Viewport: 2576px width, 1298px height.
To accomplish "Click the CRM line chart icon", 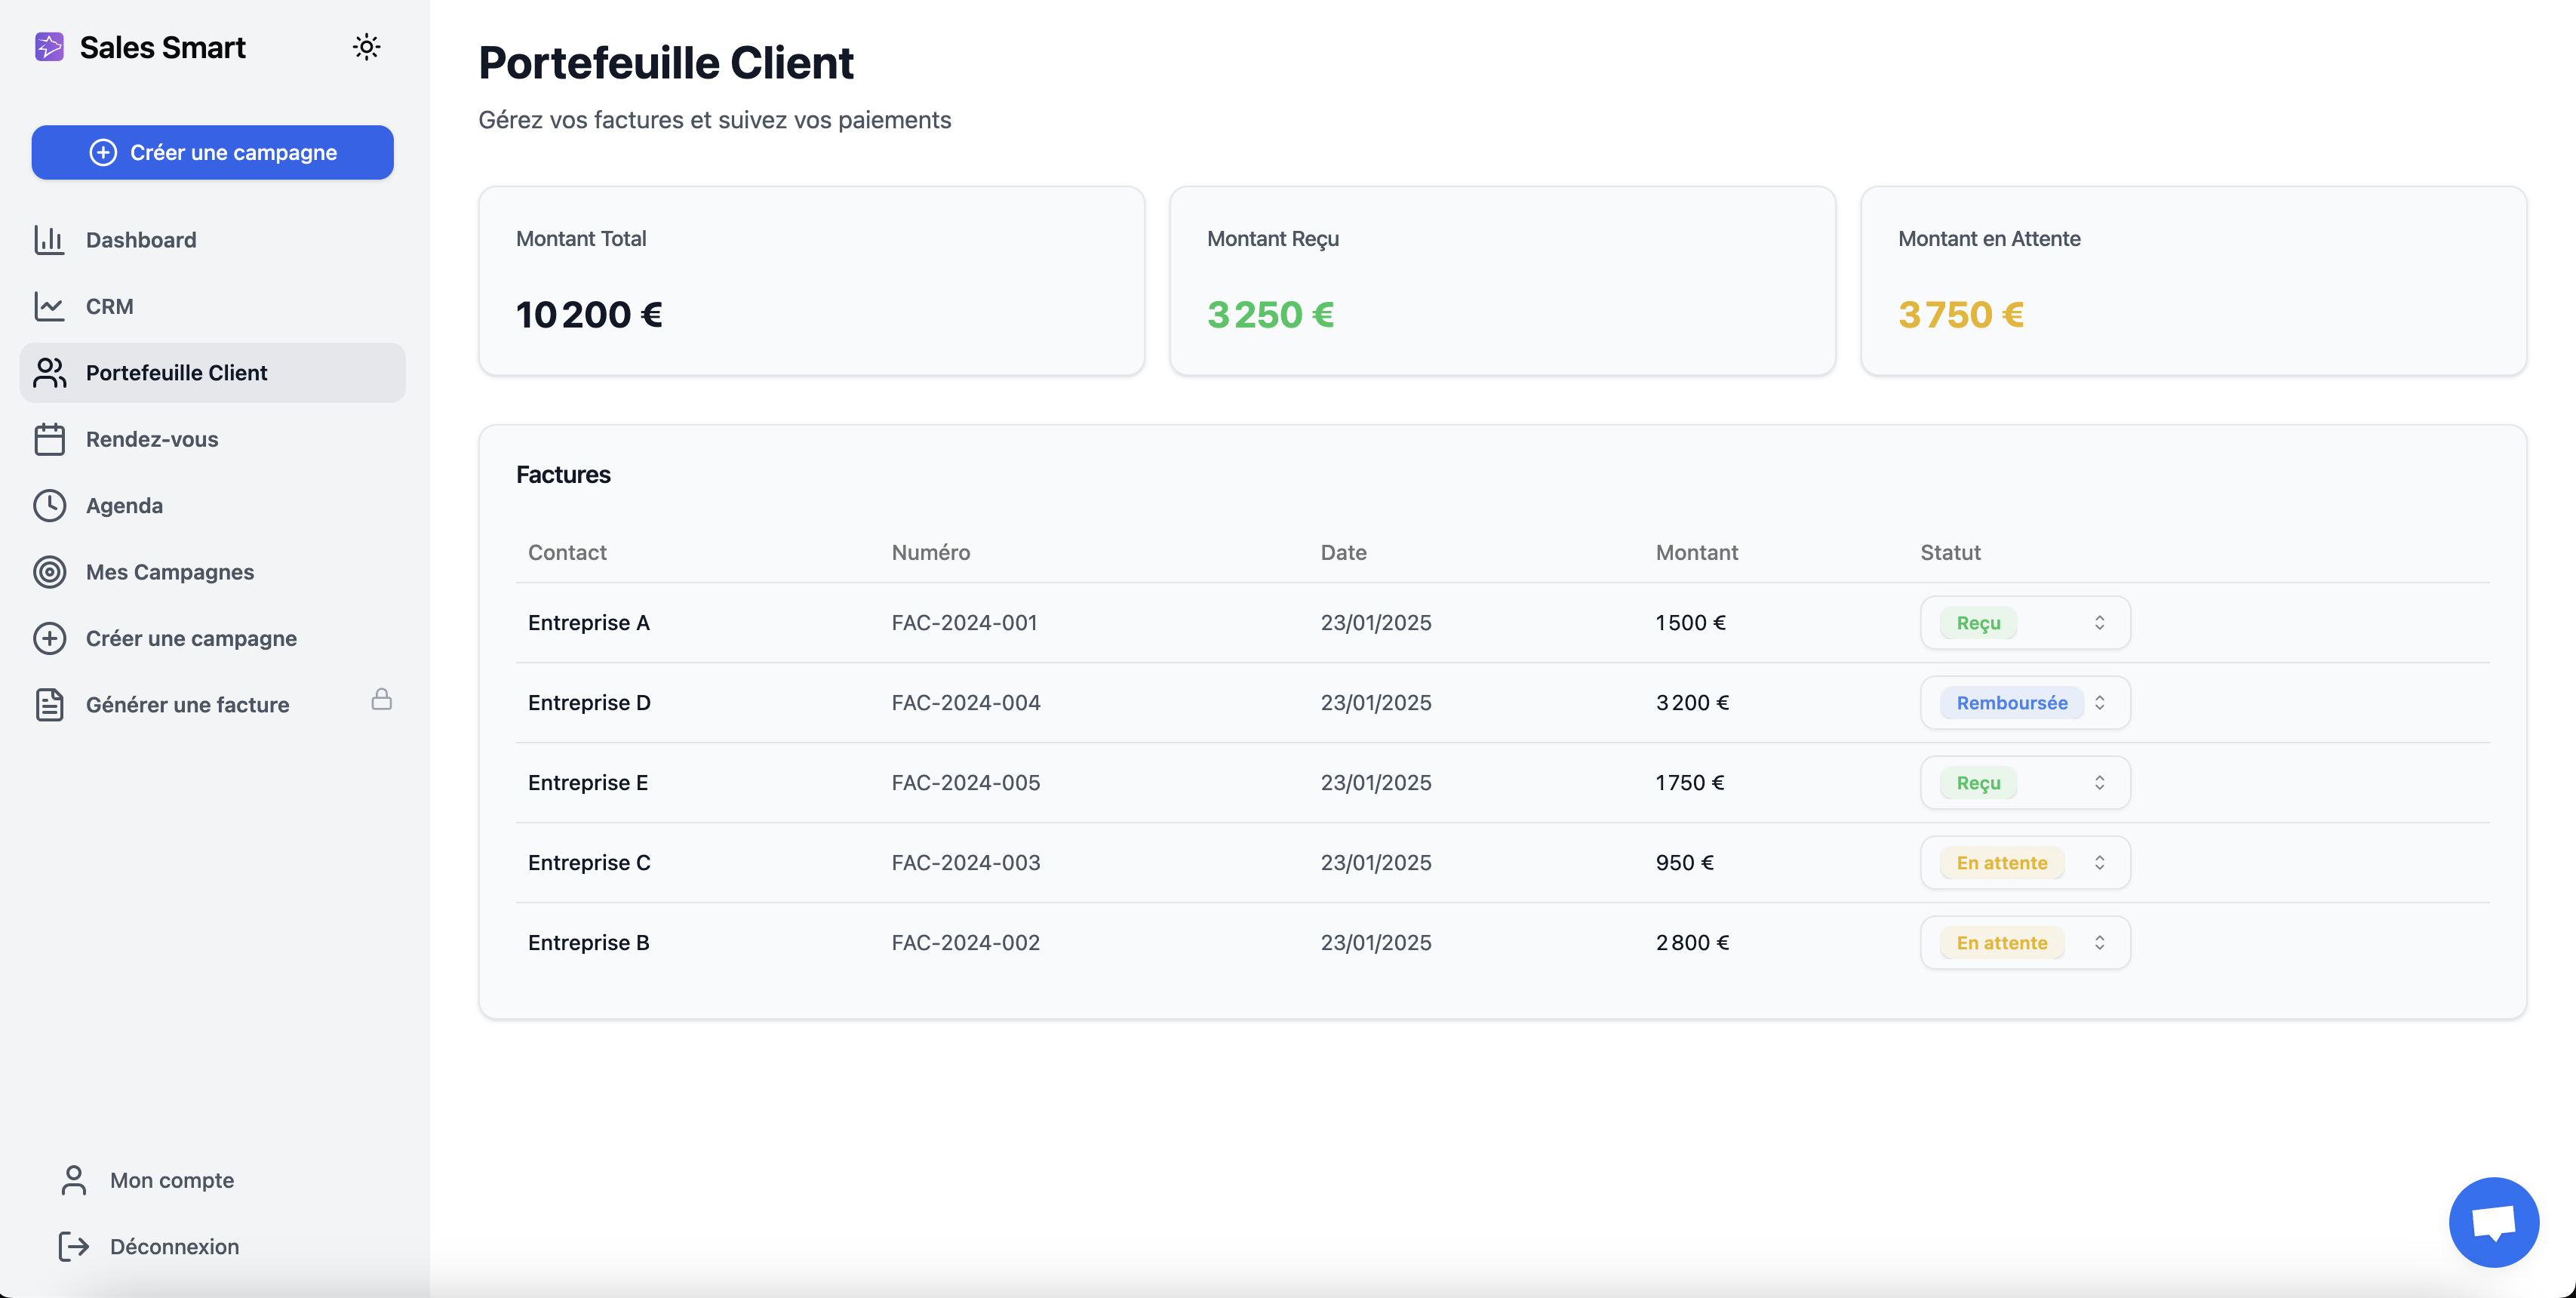I will pyautogui.click(x=49, y=306).
